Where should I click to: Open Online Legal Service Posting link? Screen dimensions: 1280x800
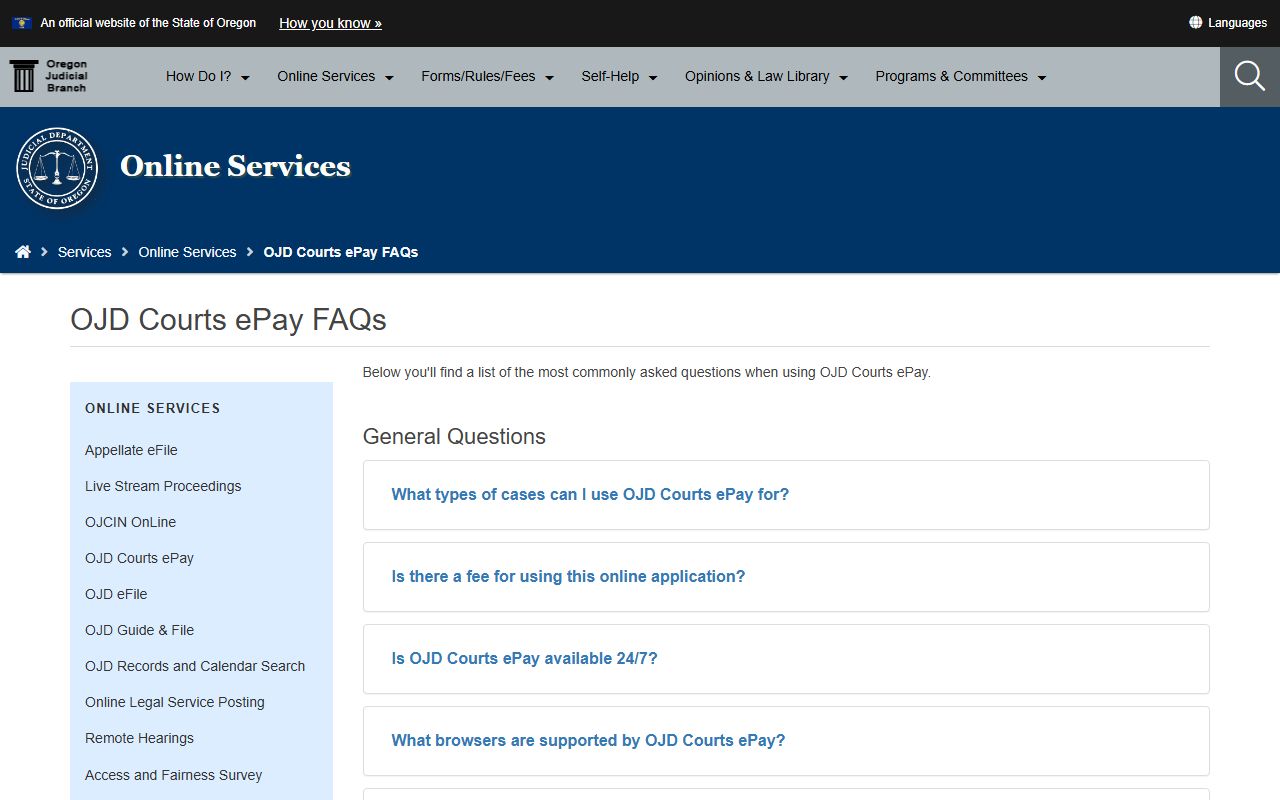click(x=175, y=702)
